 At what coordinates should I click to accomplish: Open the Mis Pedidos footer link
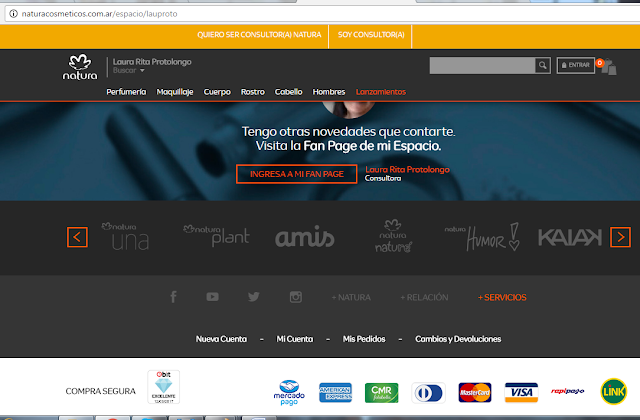(x=364, y=339)
